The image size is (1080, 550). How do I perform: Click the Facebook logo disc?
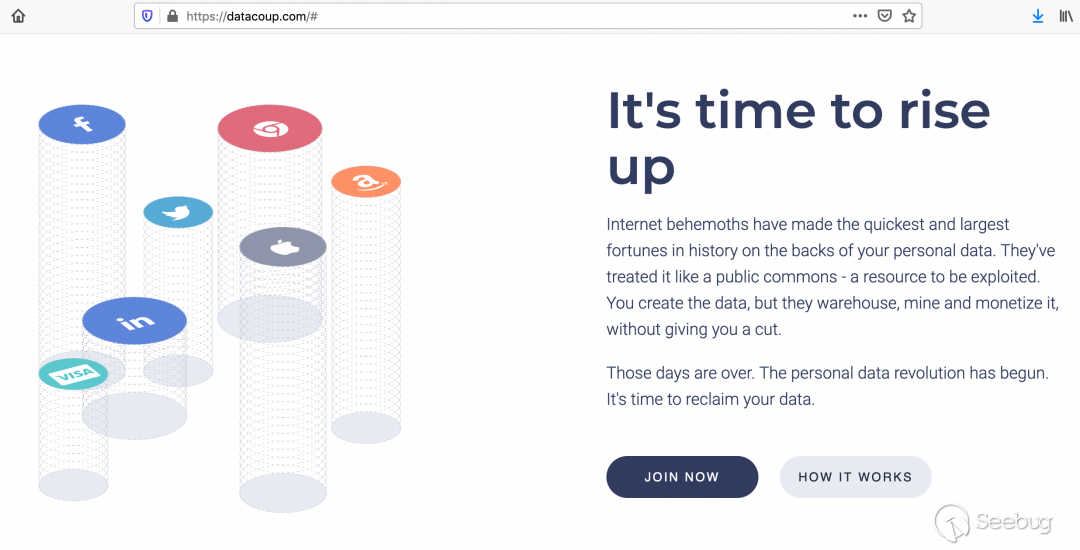(82, 125)
